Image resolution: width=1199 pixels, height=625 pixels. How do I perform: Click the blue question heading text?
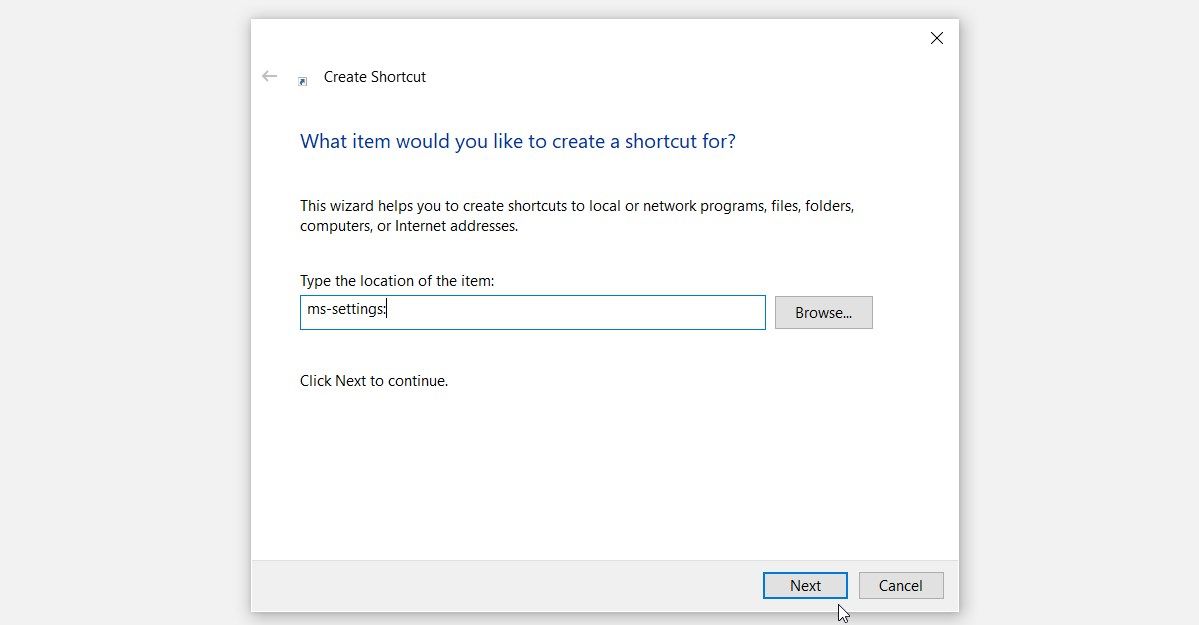(517, 141)
